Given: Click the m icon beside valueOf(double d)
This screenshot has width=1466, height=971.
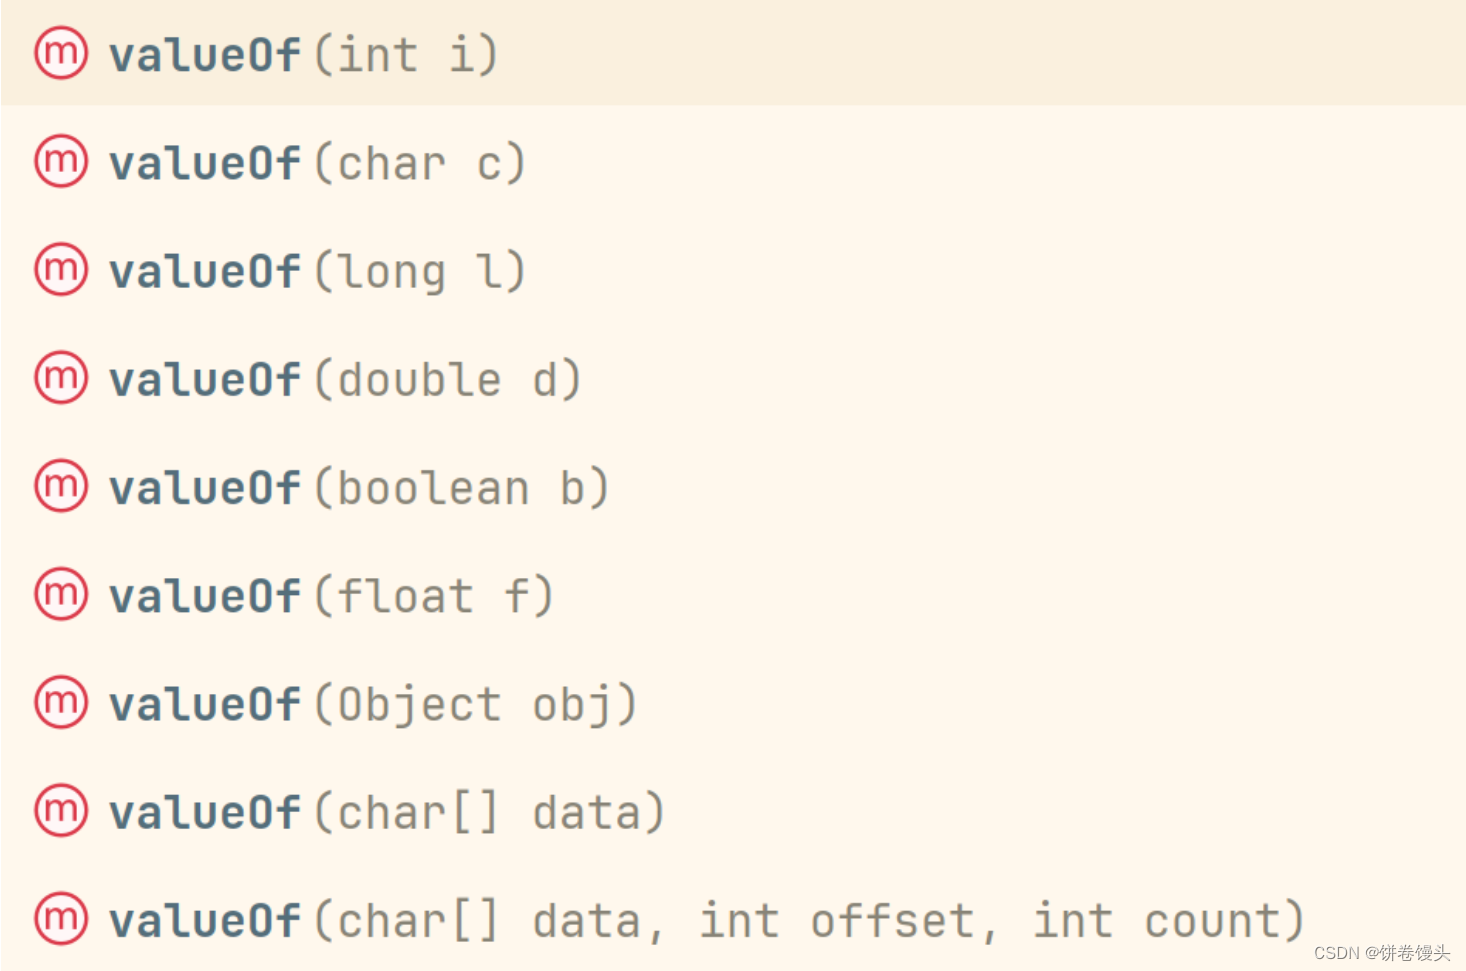Looking at the screenshot, I should (x=60, y=378).
